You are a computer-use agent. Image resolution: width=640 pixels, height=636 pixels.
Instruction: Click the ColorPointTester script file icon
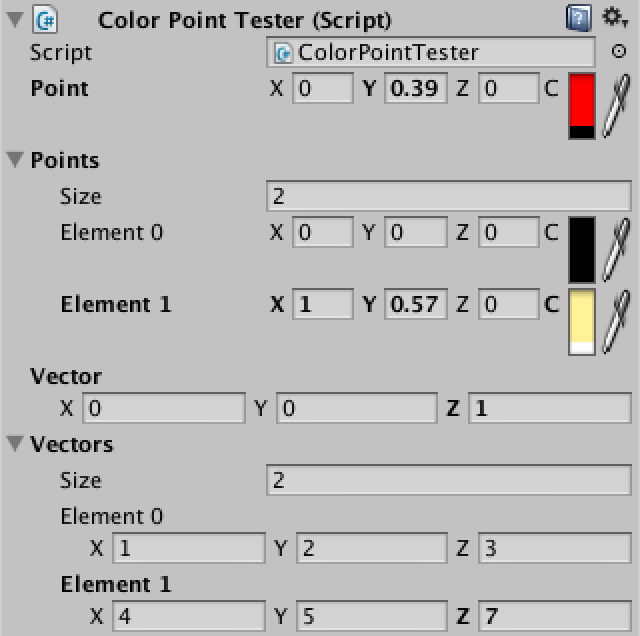coord(283,53)
